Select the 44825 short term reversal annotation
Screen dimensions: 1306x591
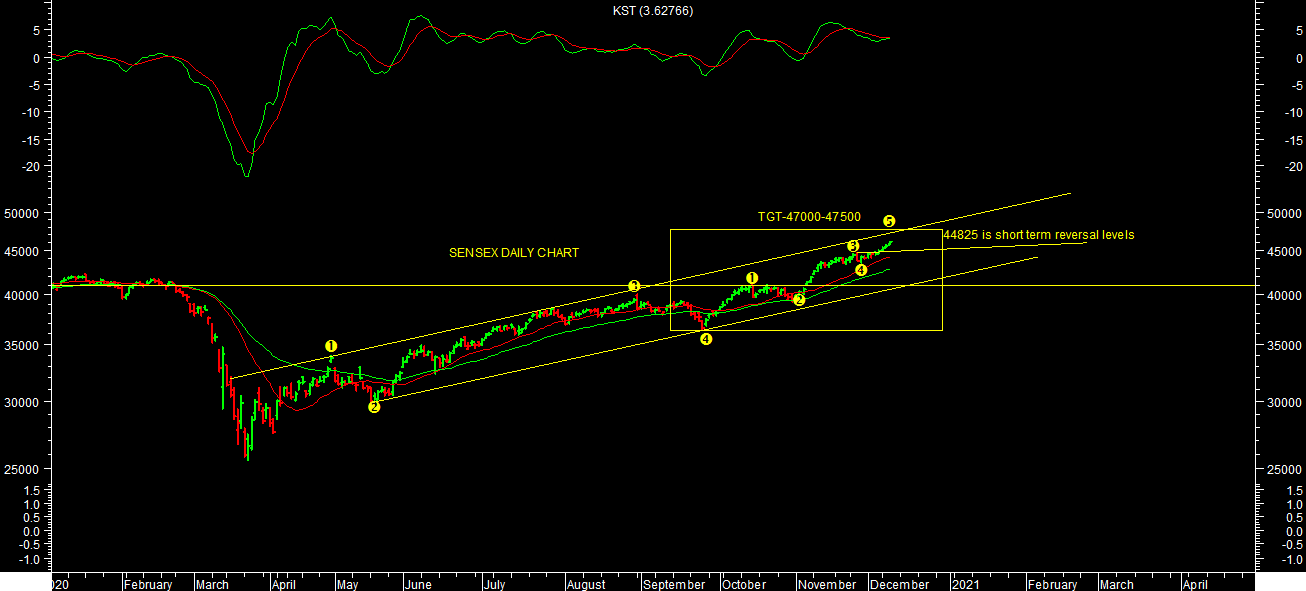coord(1038,235)
